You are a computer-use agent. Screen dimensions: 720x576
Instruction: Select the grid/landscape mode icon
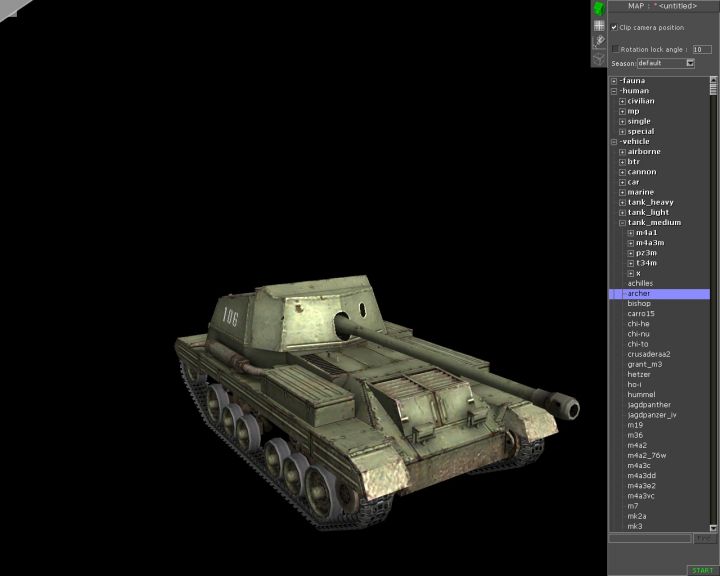click(598, 26)
